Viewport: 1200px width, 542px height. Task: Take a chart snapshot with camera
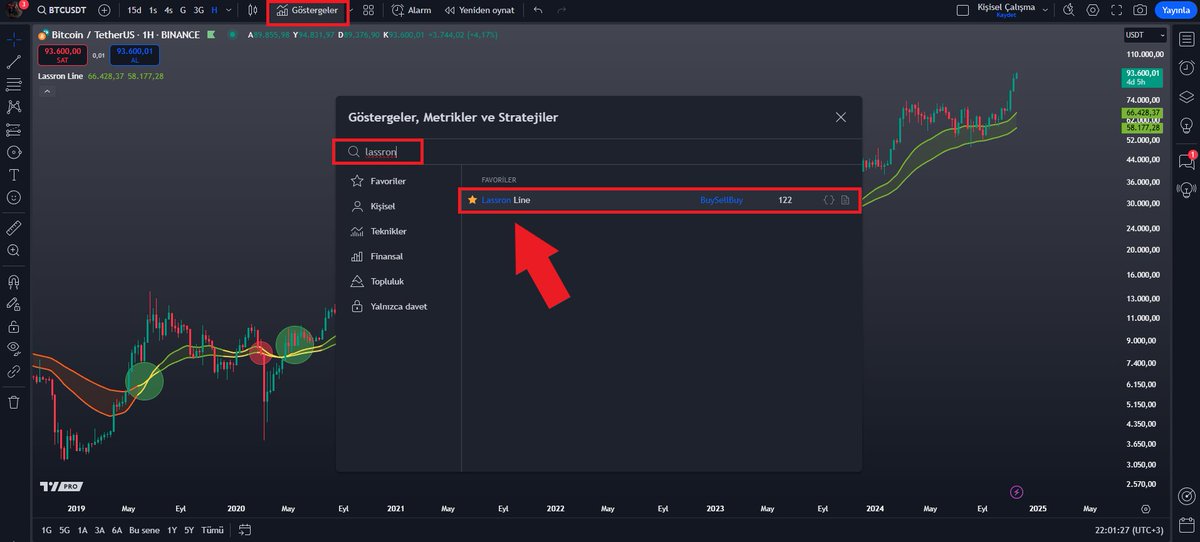(1140, 10)
